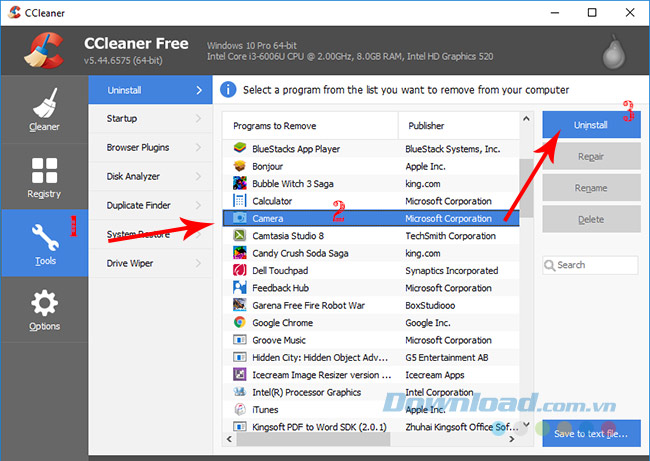Screen dimensions: 650x461
Task: Click the list scroll-up arrow
Action: pyautogui.click(x=526, y=119)
